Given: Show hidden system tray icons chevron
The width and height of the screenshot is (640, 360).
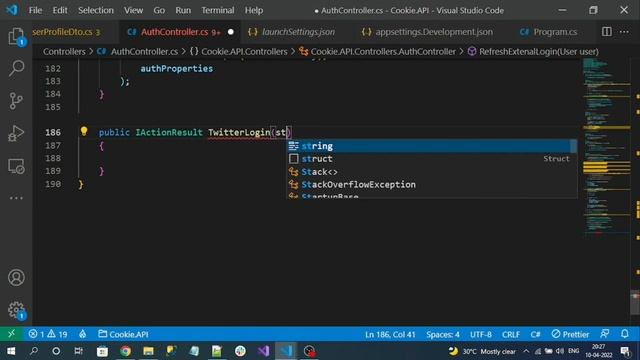Looking at the screenshot, I should pos(526,351).
